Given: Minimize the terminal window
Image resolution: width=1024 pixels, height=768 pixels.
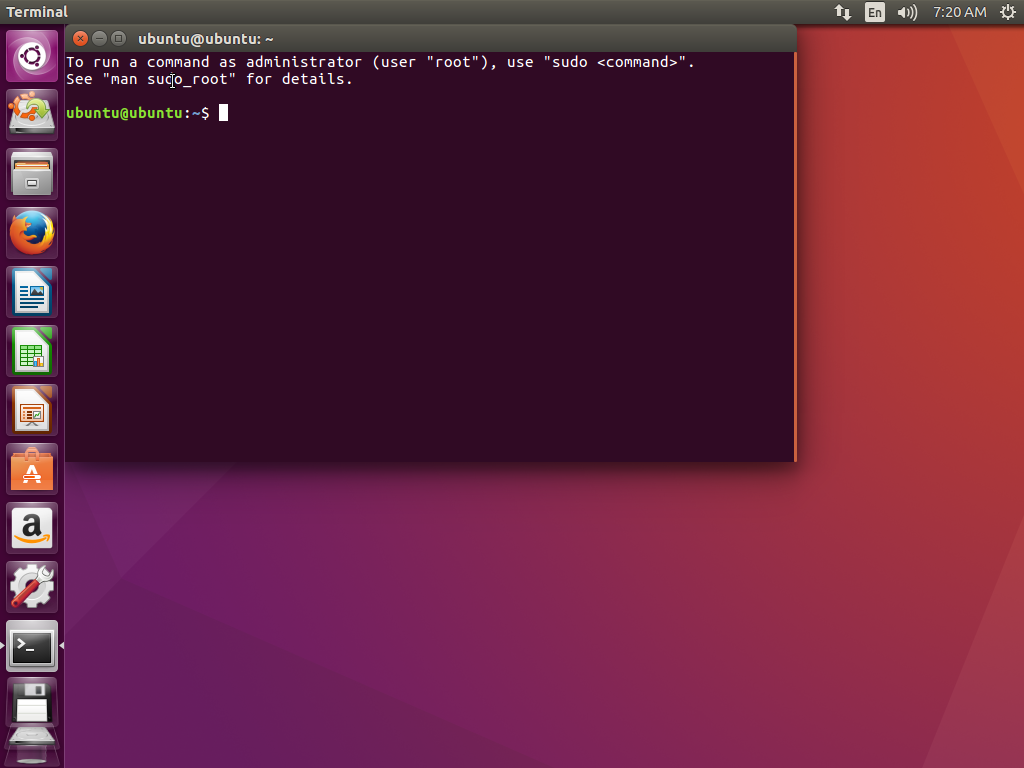Looking at the screenshot, I should 99,39.
